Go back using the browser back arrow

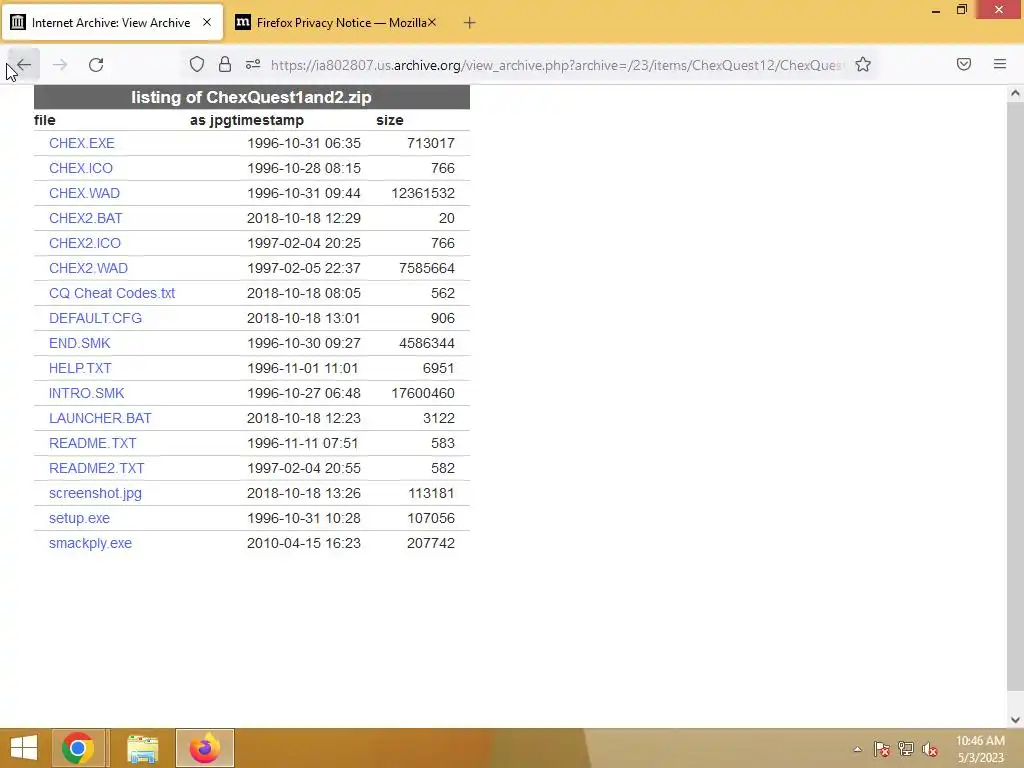[x=24, y=65]
